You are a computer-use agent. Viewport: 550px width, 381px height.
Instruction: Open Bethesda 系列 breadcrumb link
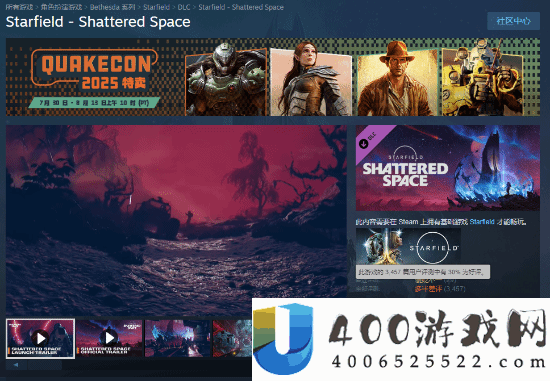[113, 7]
